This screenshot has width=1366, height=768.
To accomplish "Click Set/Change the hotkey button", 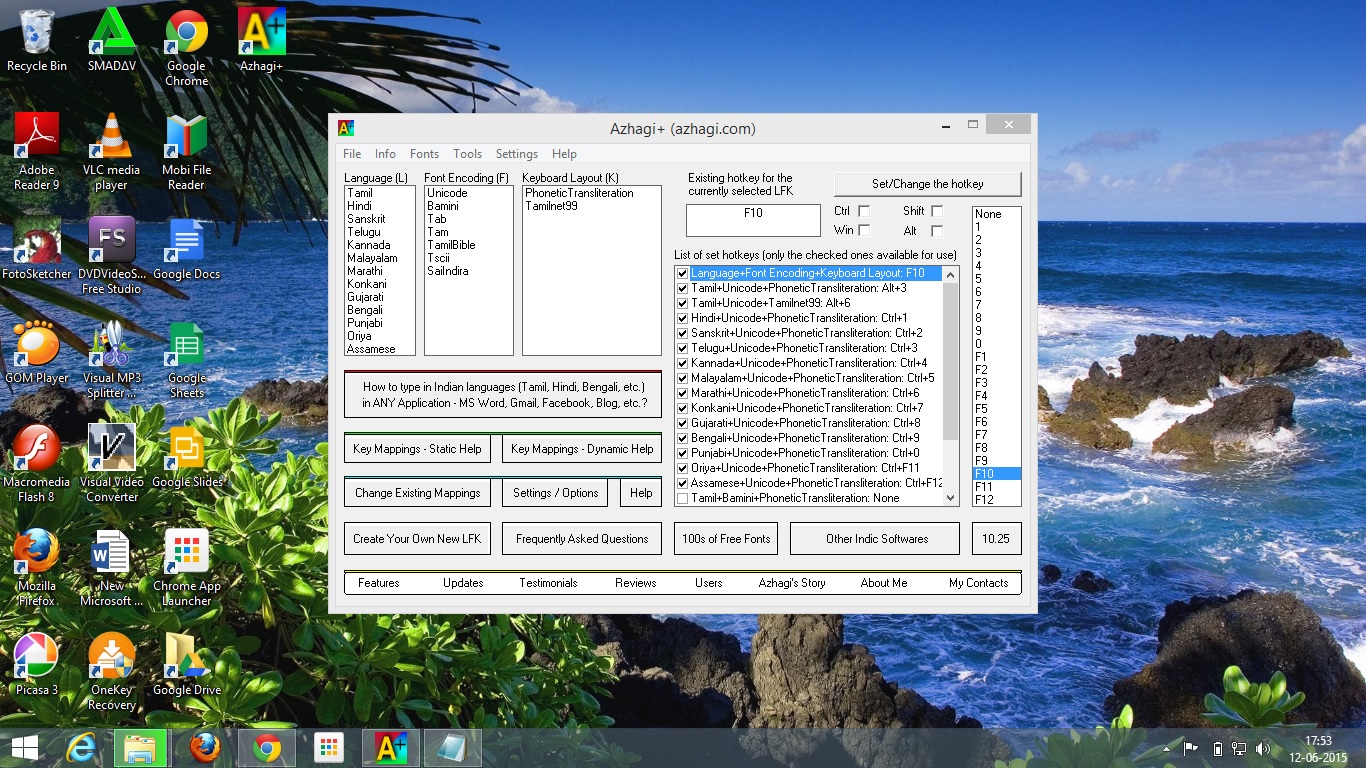I will 927,184.
